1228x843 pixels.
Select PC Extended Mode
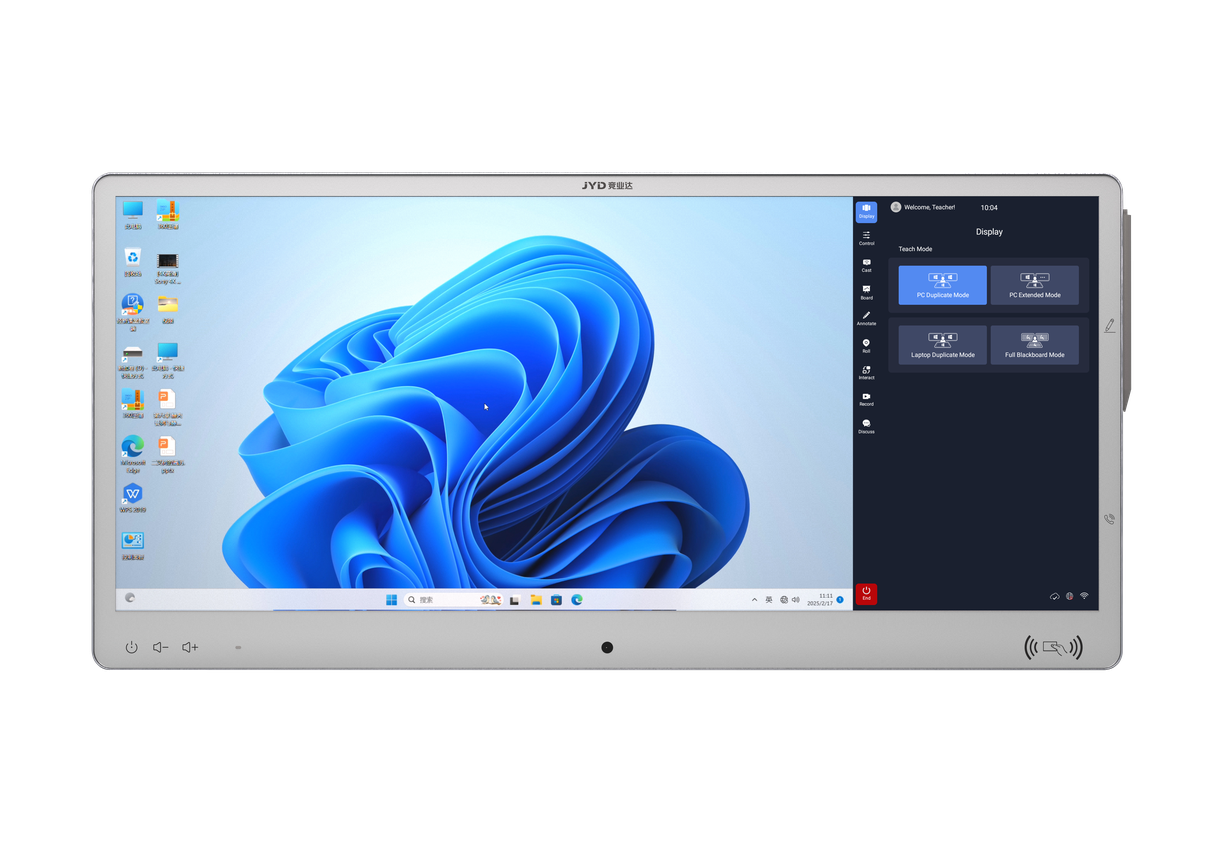pyautogui.click(x=1034, y=285)
